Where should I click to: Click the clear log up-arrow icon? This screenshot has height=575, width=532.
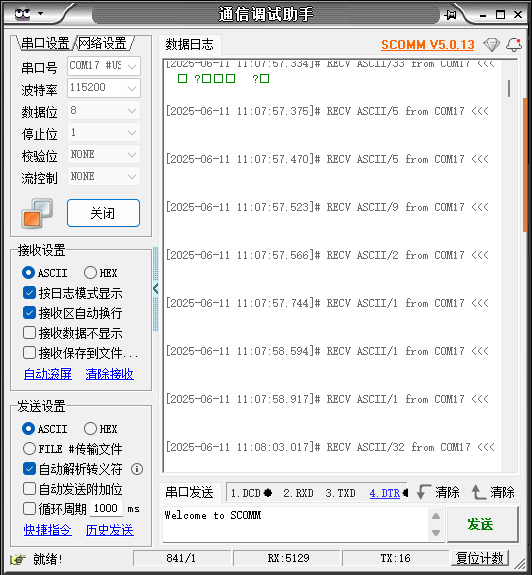click(478, 492)
